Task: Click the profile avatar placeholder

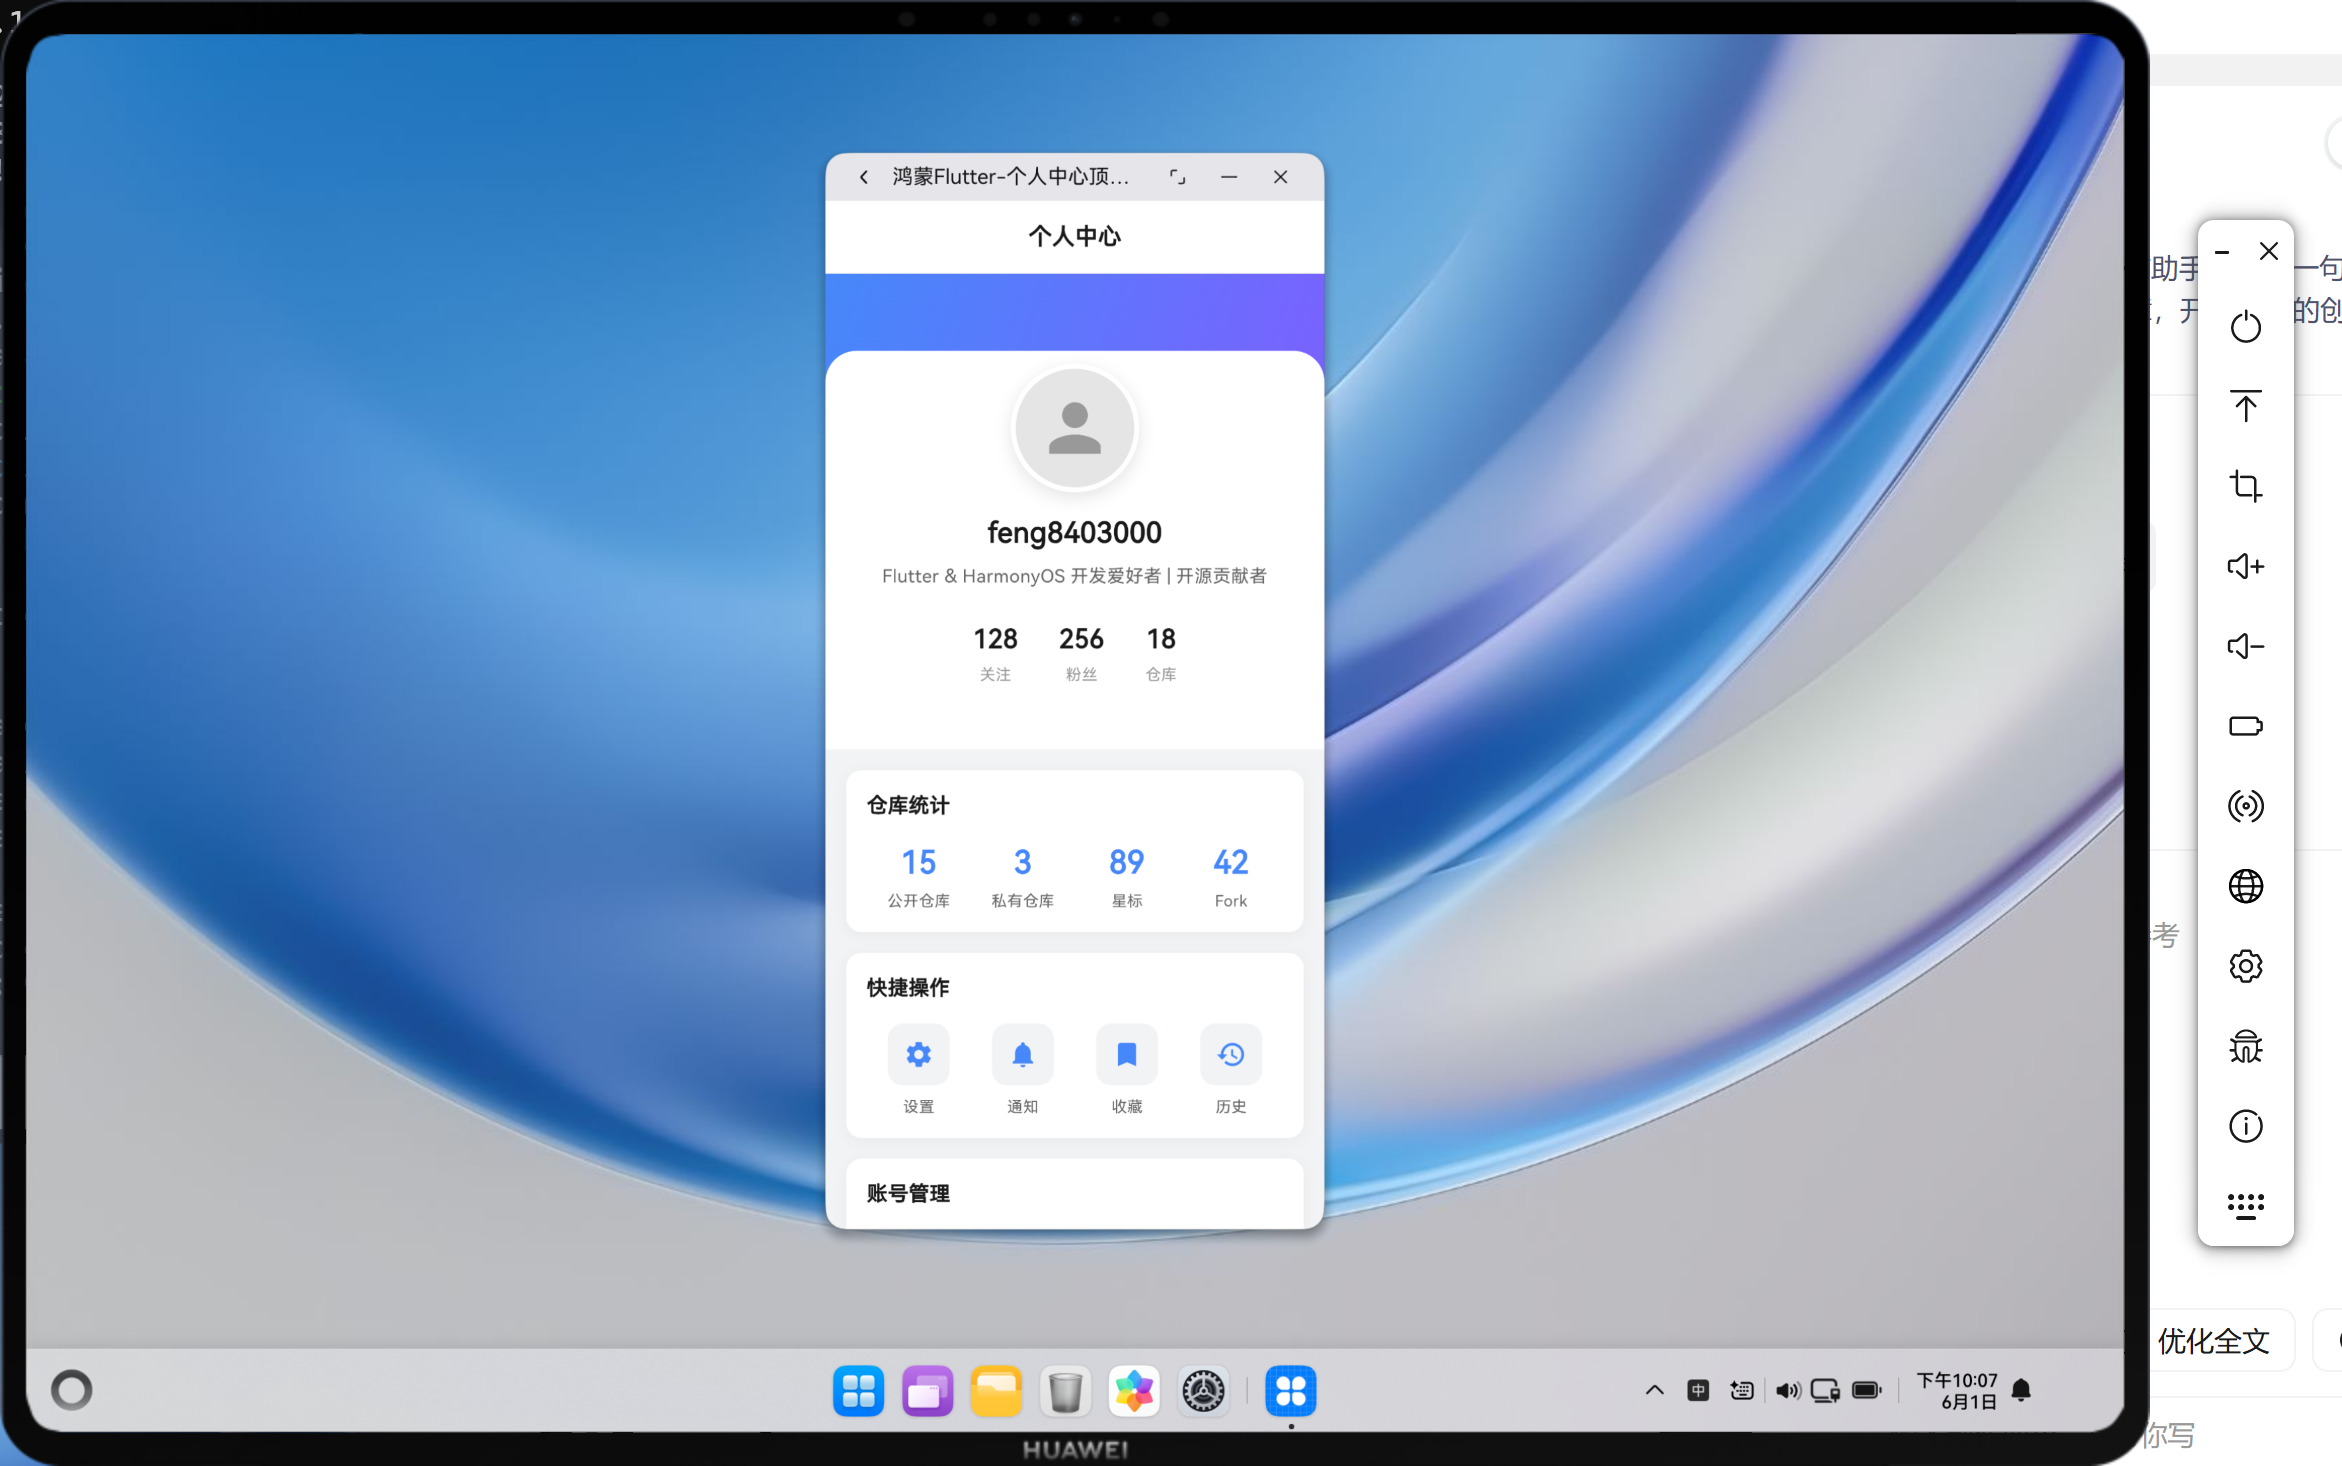Action: coord(1074,428)
